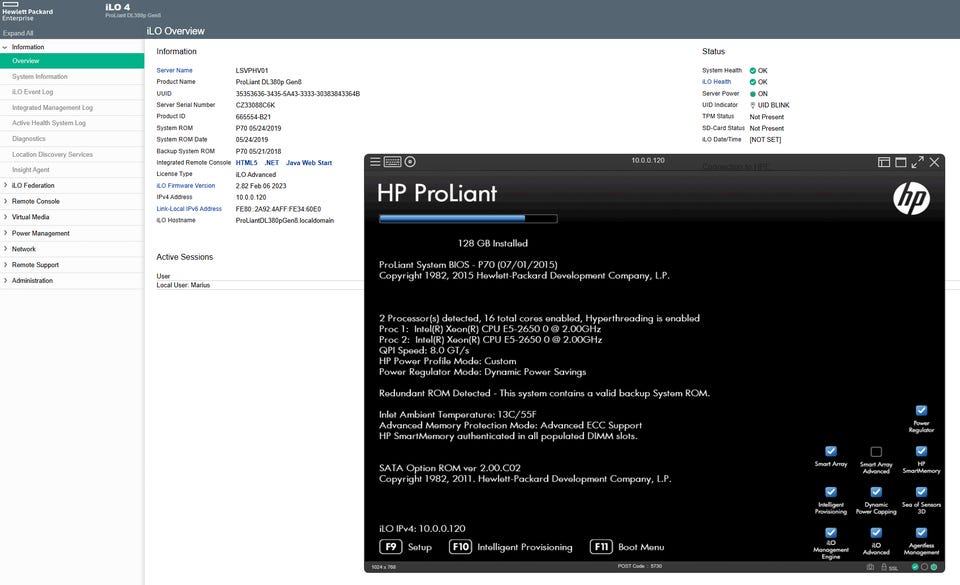Click the UID BLINK indicator icon

[752, 105]
